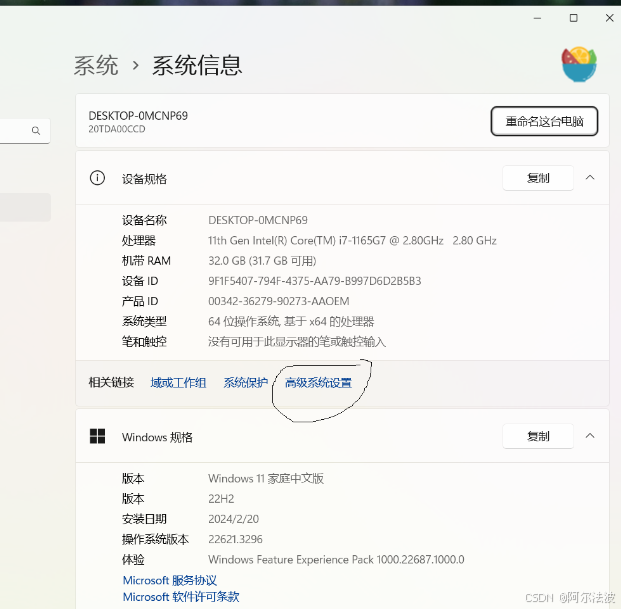Open Microsoft 软件许可条款 link
The height and width of the screenshot is (609, 621).
click(181, 597)
